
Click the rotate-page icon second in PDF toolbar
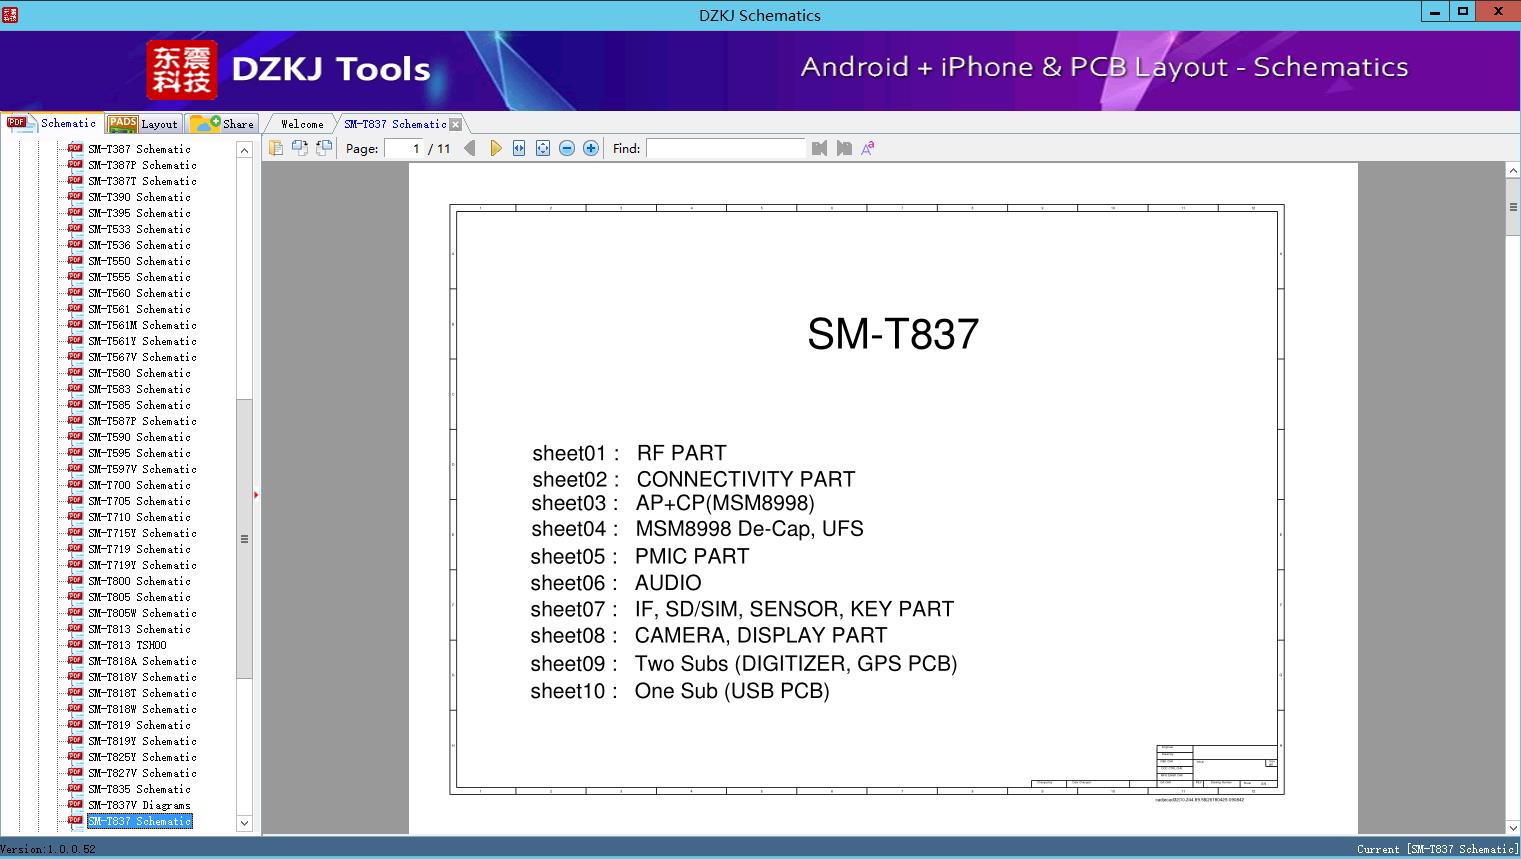click(x=299, y=148)
